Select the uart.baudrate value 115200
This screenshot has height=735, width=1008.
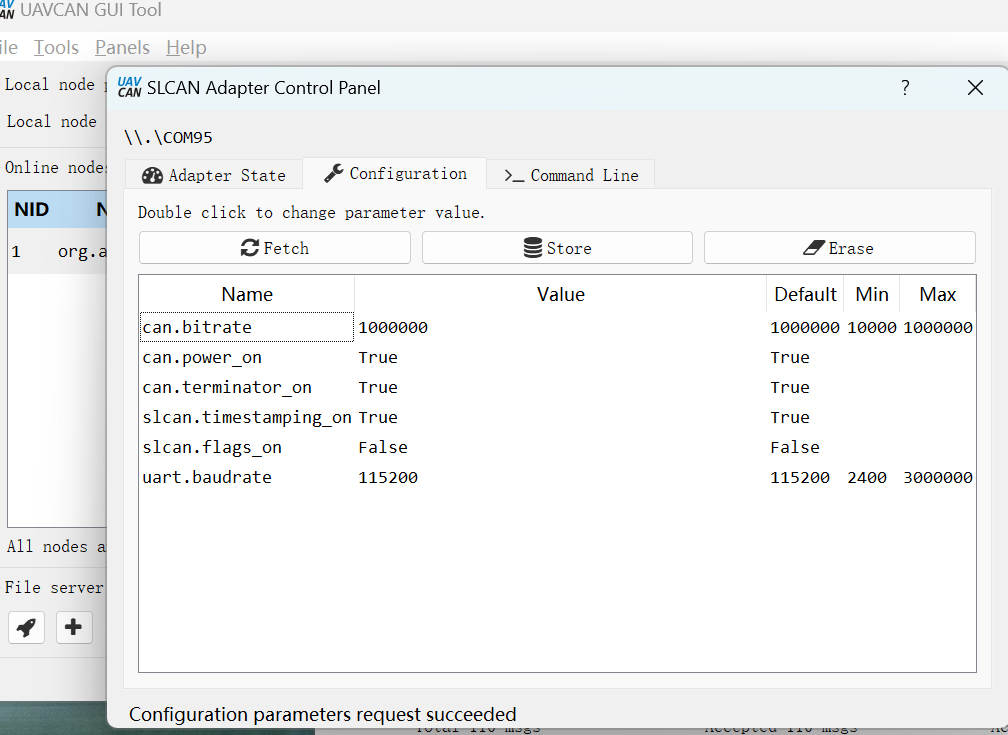388,477
